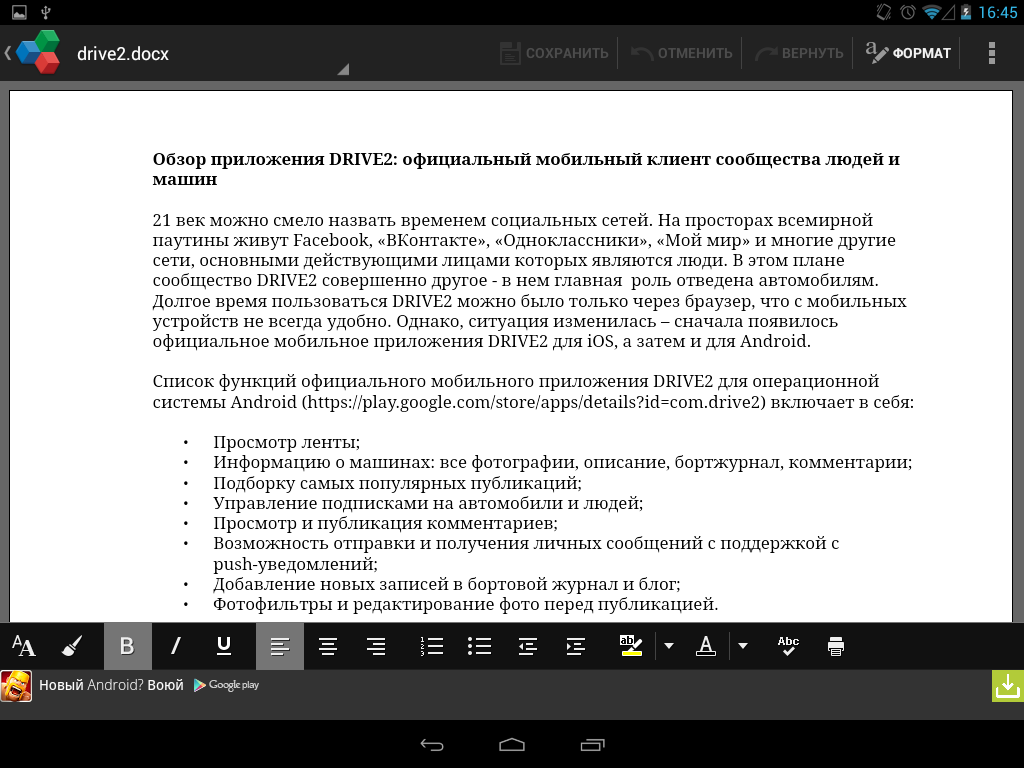Image resolution: width=1024 pixels, height=768 pixels.
Task: Align text to the right
Action: [x=376, y=646]
